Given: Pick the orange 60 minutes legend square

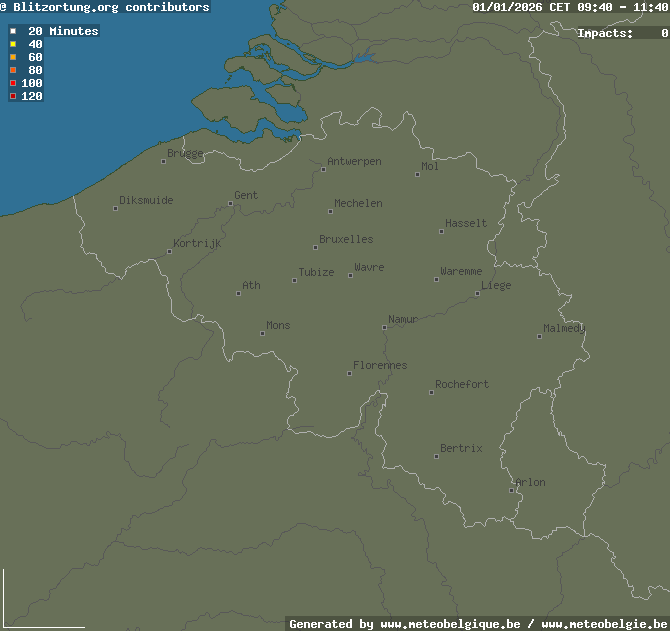Looking at the screenshot, I should (x=13, y=57).
